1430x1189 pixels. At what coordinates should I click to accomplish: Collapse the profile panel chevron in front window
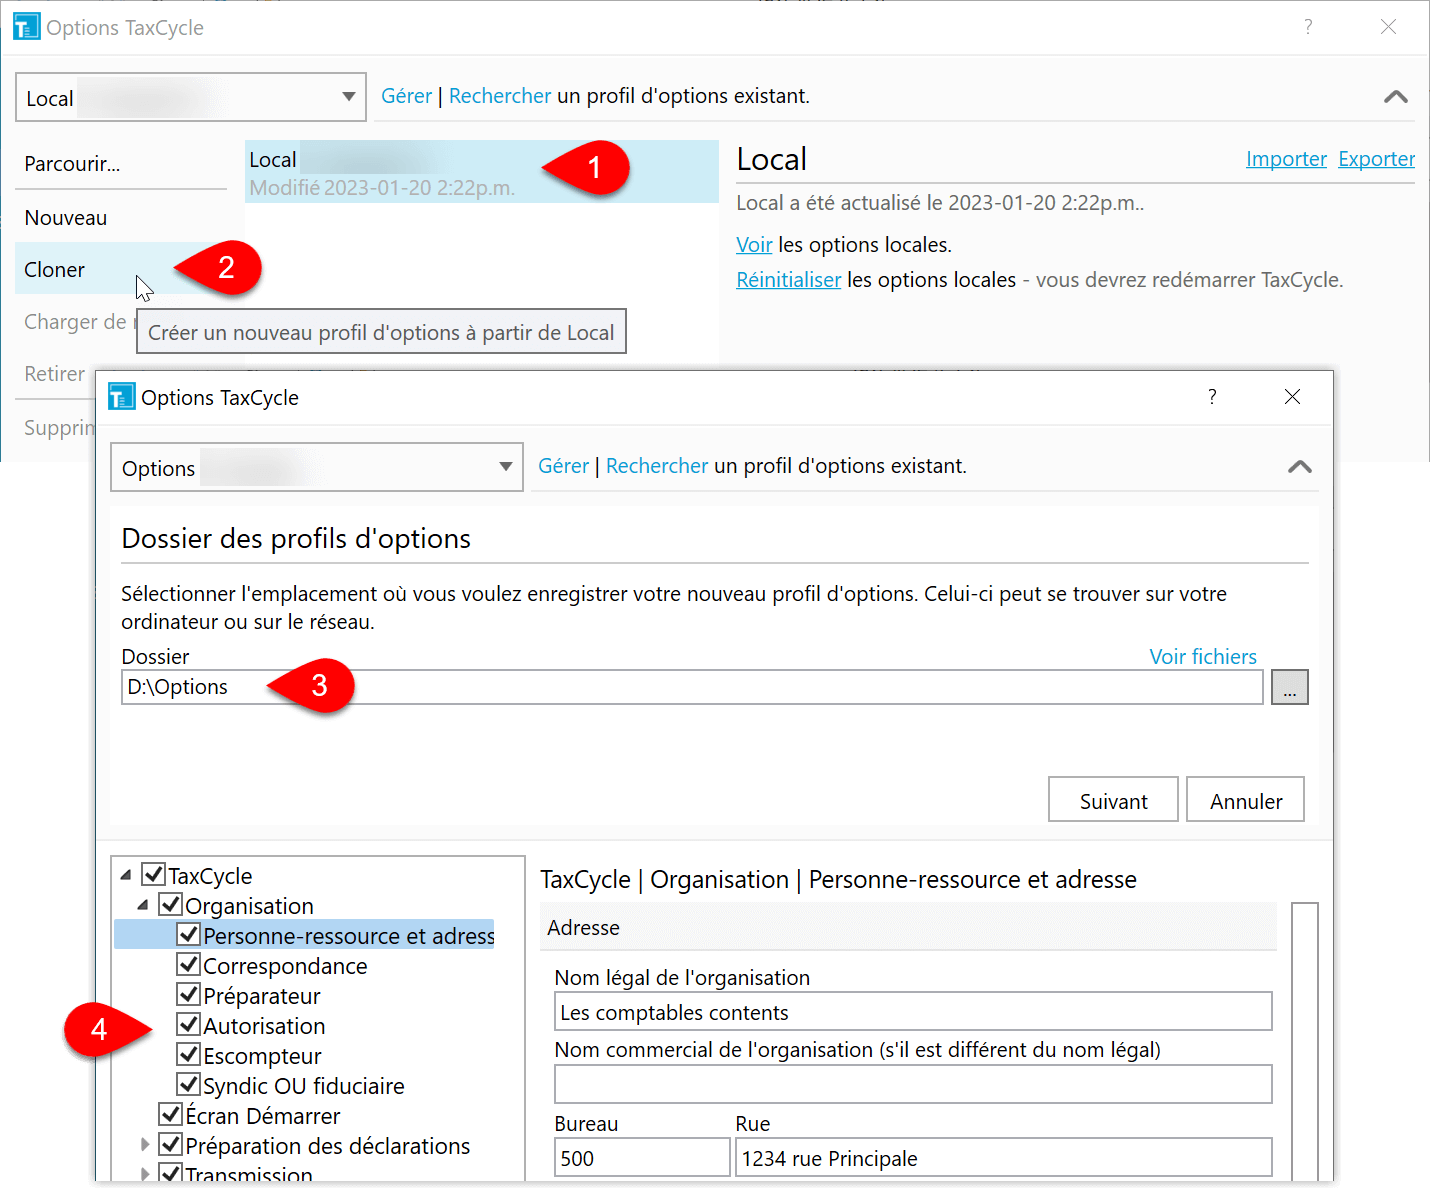(1300, 467)
